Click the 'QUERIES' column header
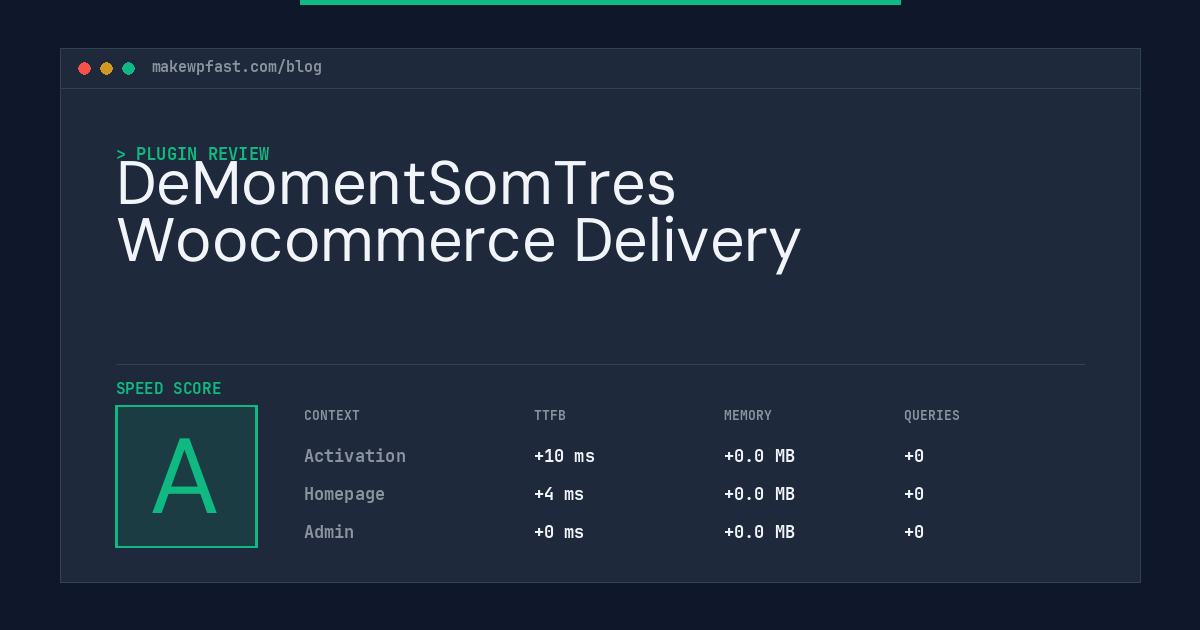Screen dimensions: 1200x630 click(932, 416)
